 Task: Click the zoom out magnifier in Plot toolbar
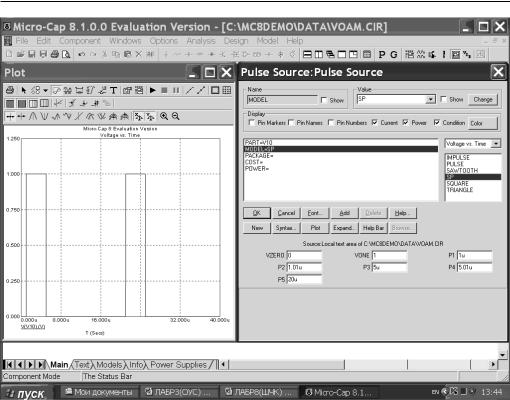click(176, 116)
